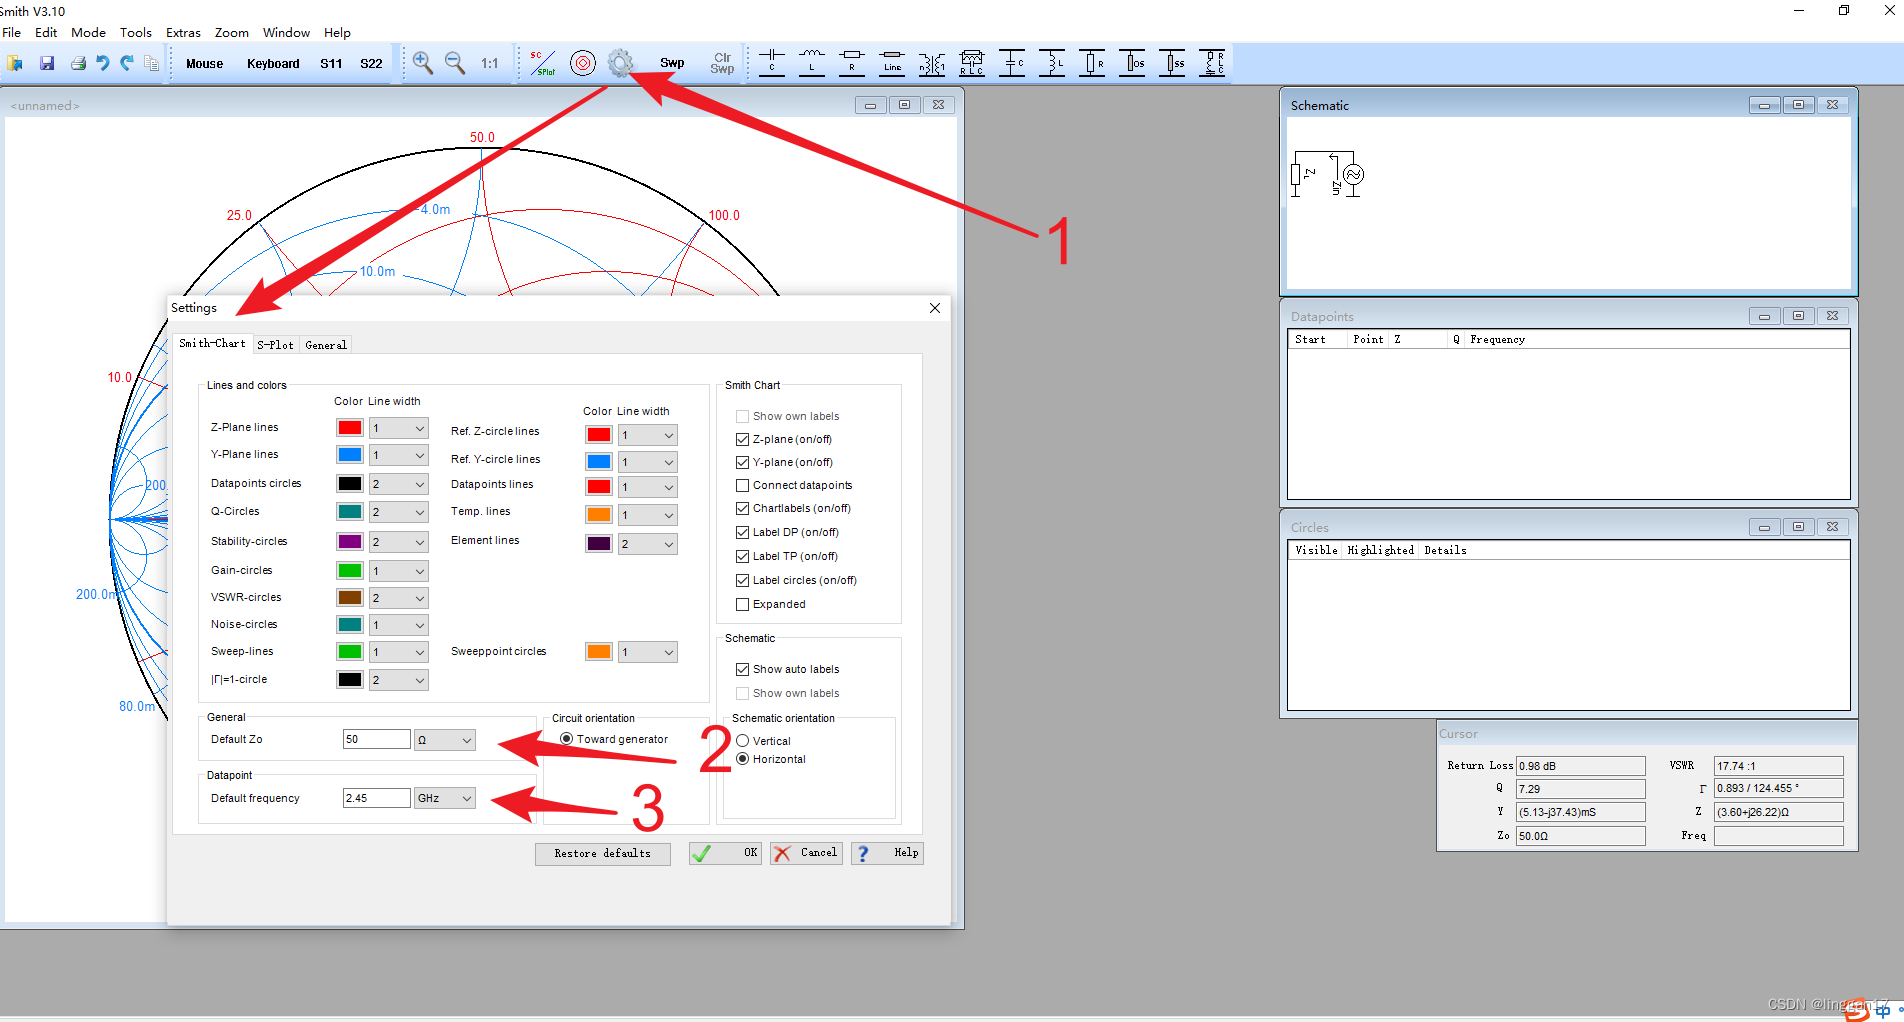Enable Connect datapoints checkbox
1904x1022 pixels.
(742, 485)
